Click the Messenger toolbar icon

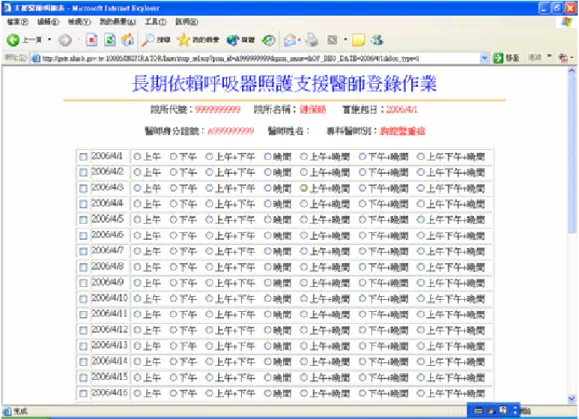377,40
